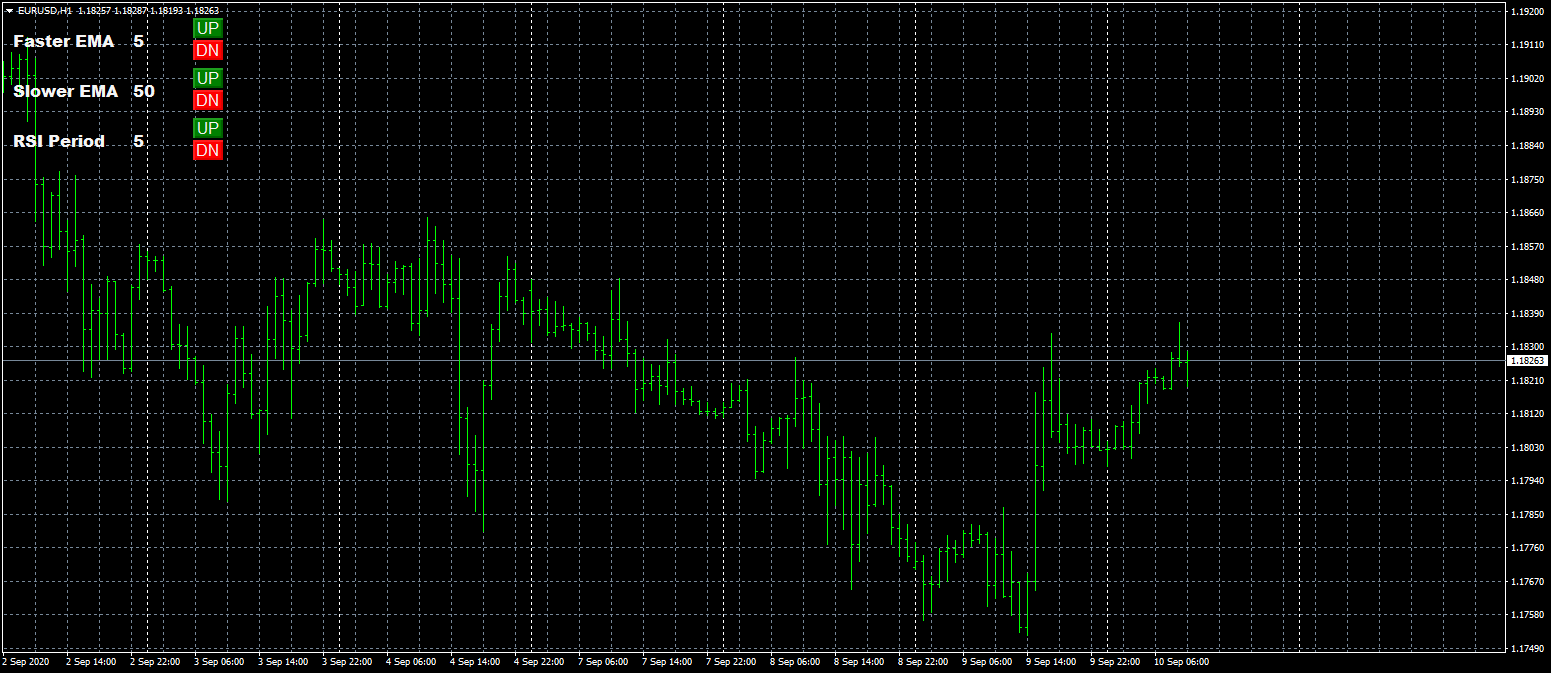Click the 1.18840 price scale label
The height and width of the screenshot is (673, 1551).
pyautogui.click(x=1526, y=145)
